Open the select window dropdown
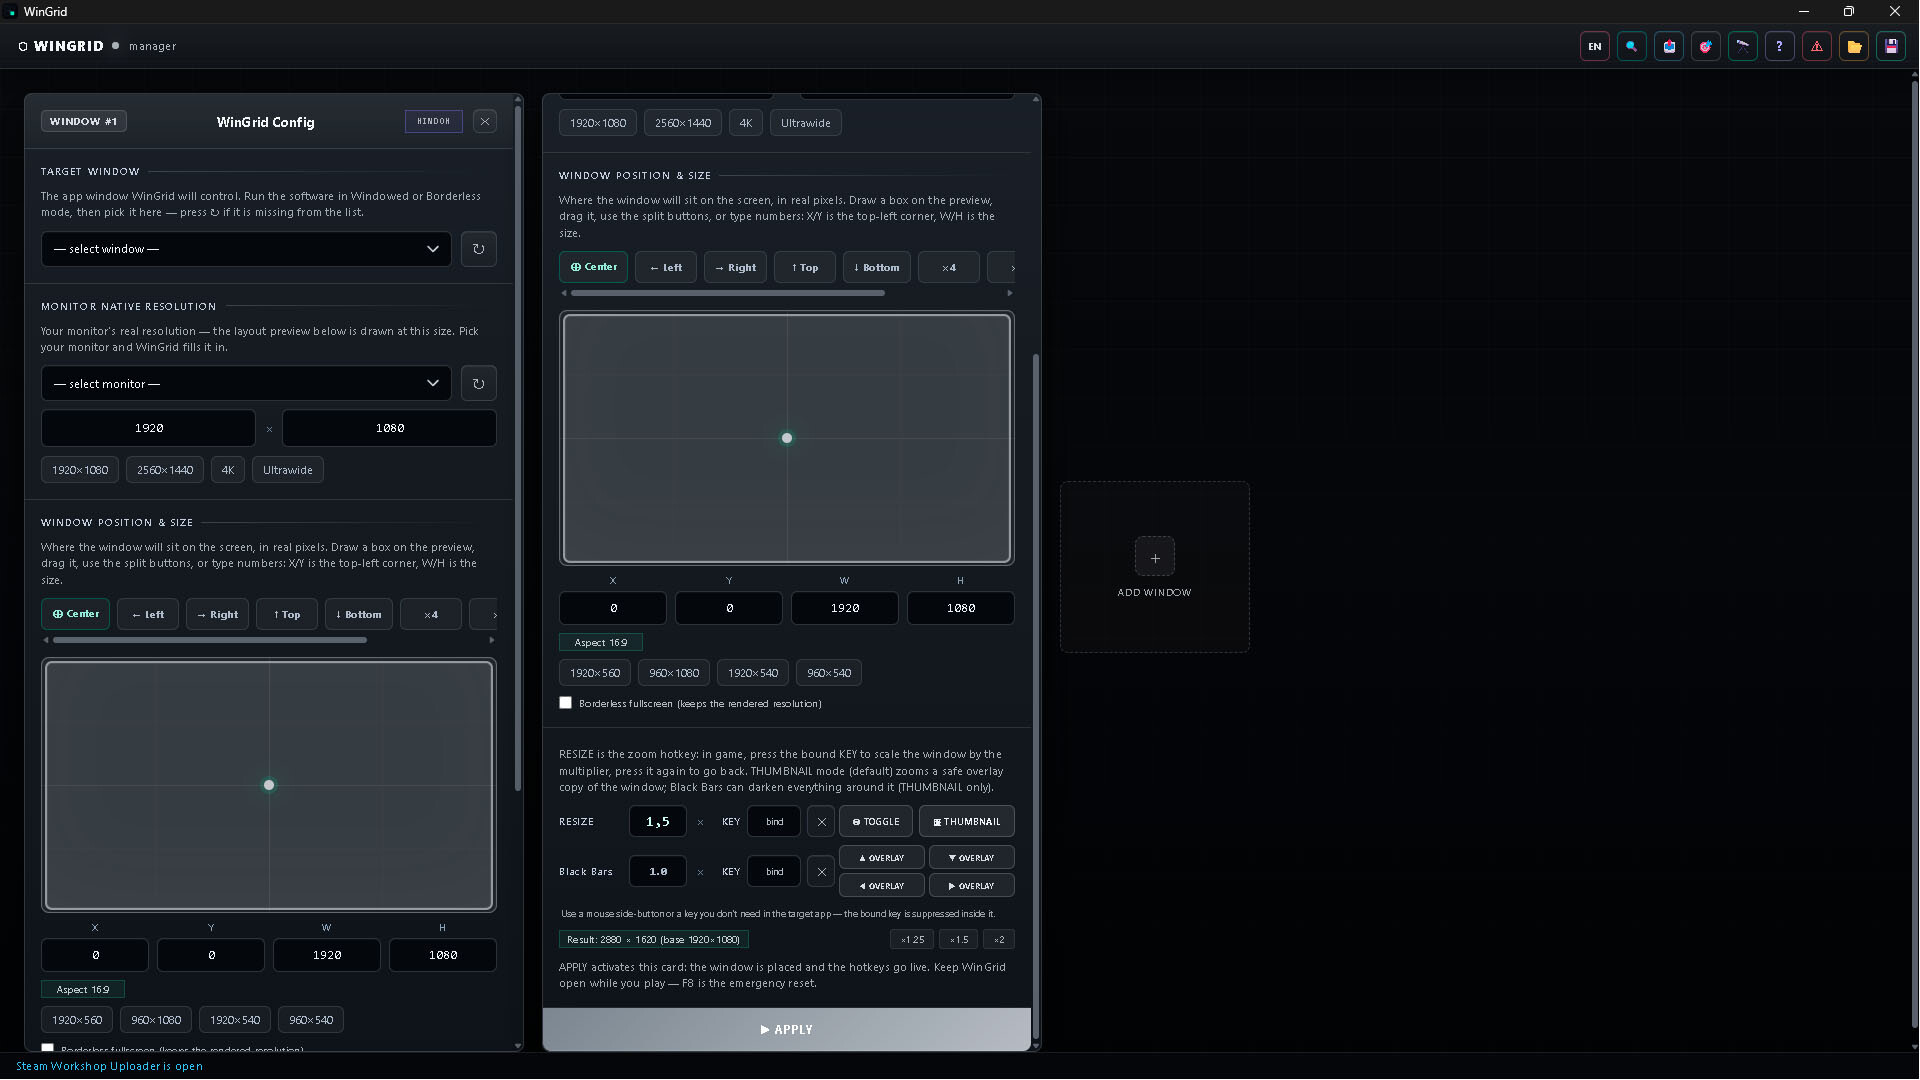Viewport: 1920px width, 1080px height. [x=246, y=249]
